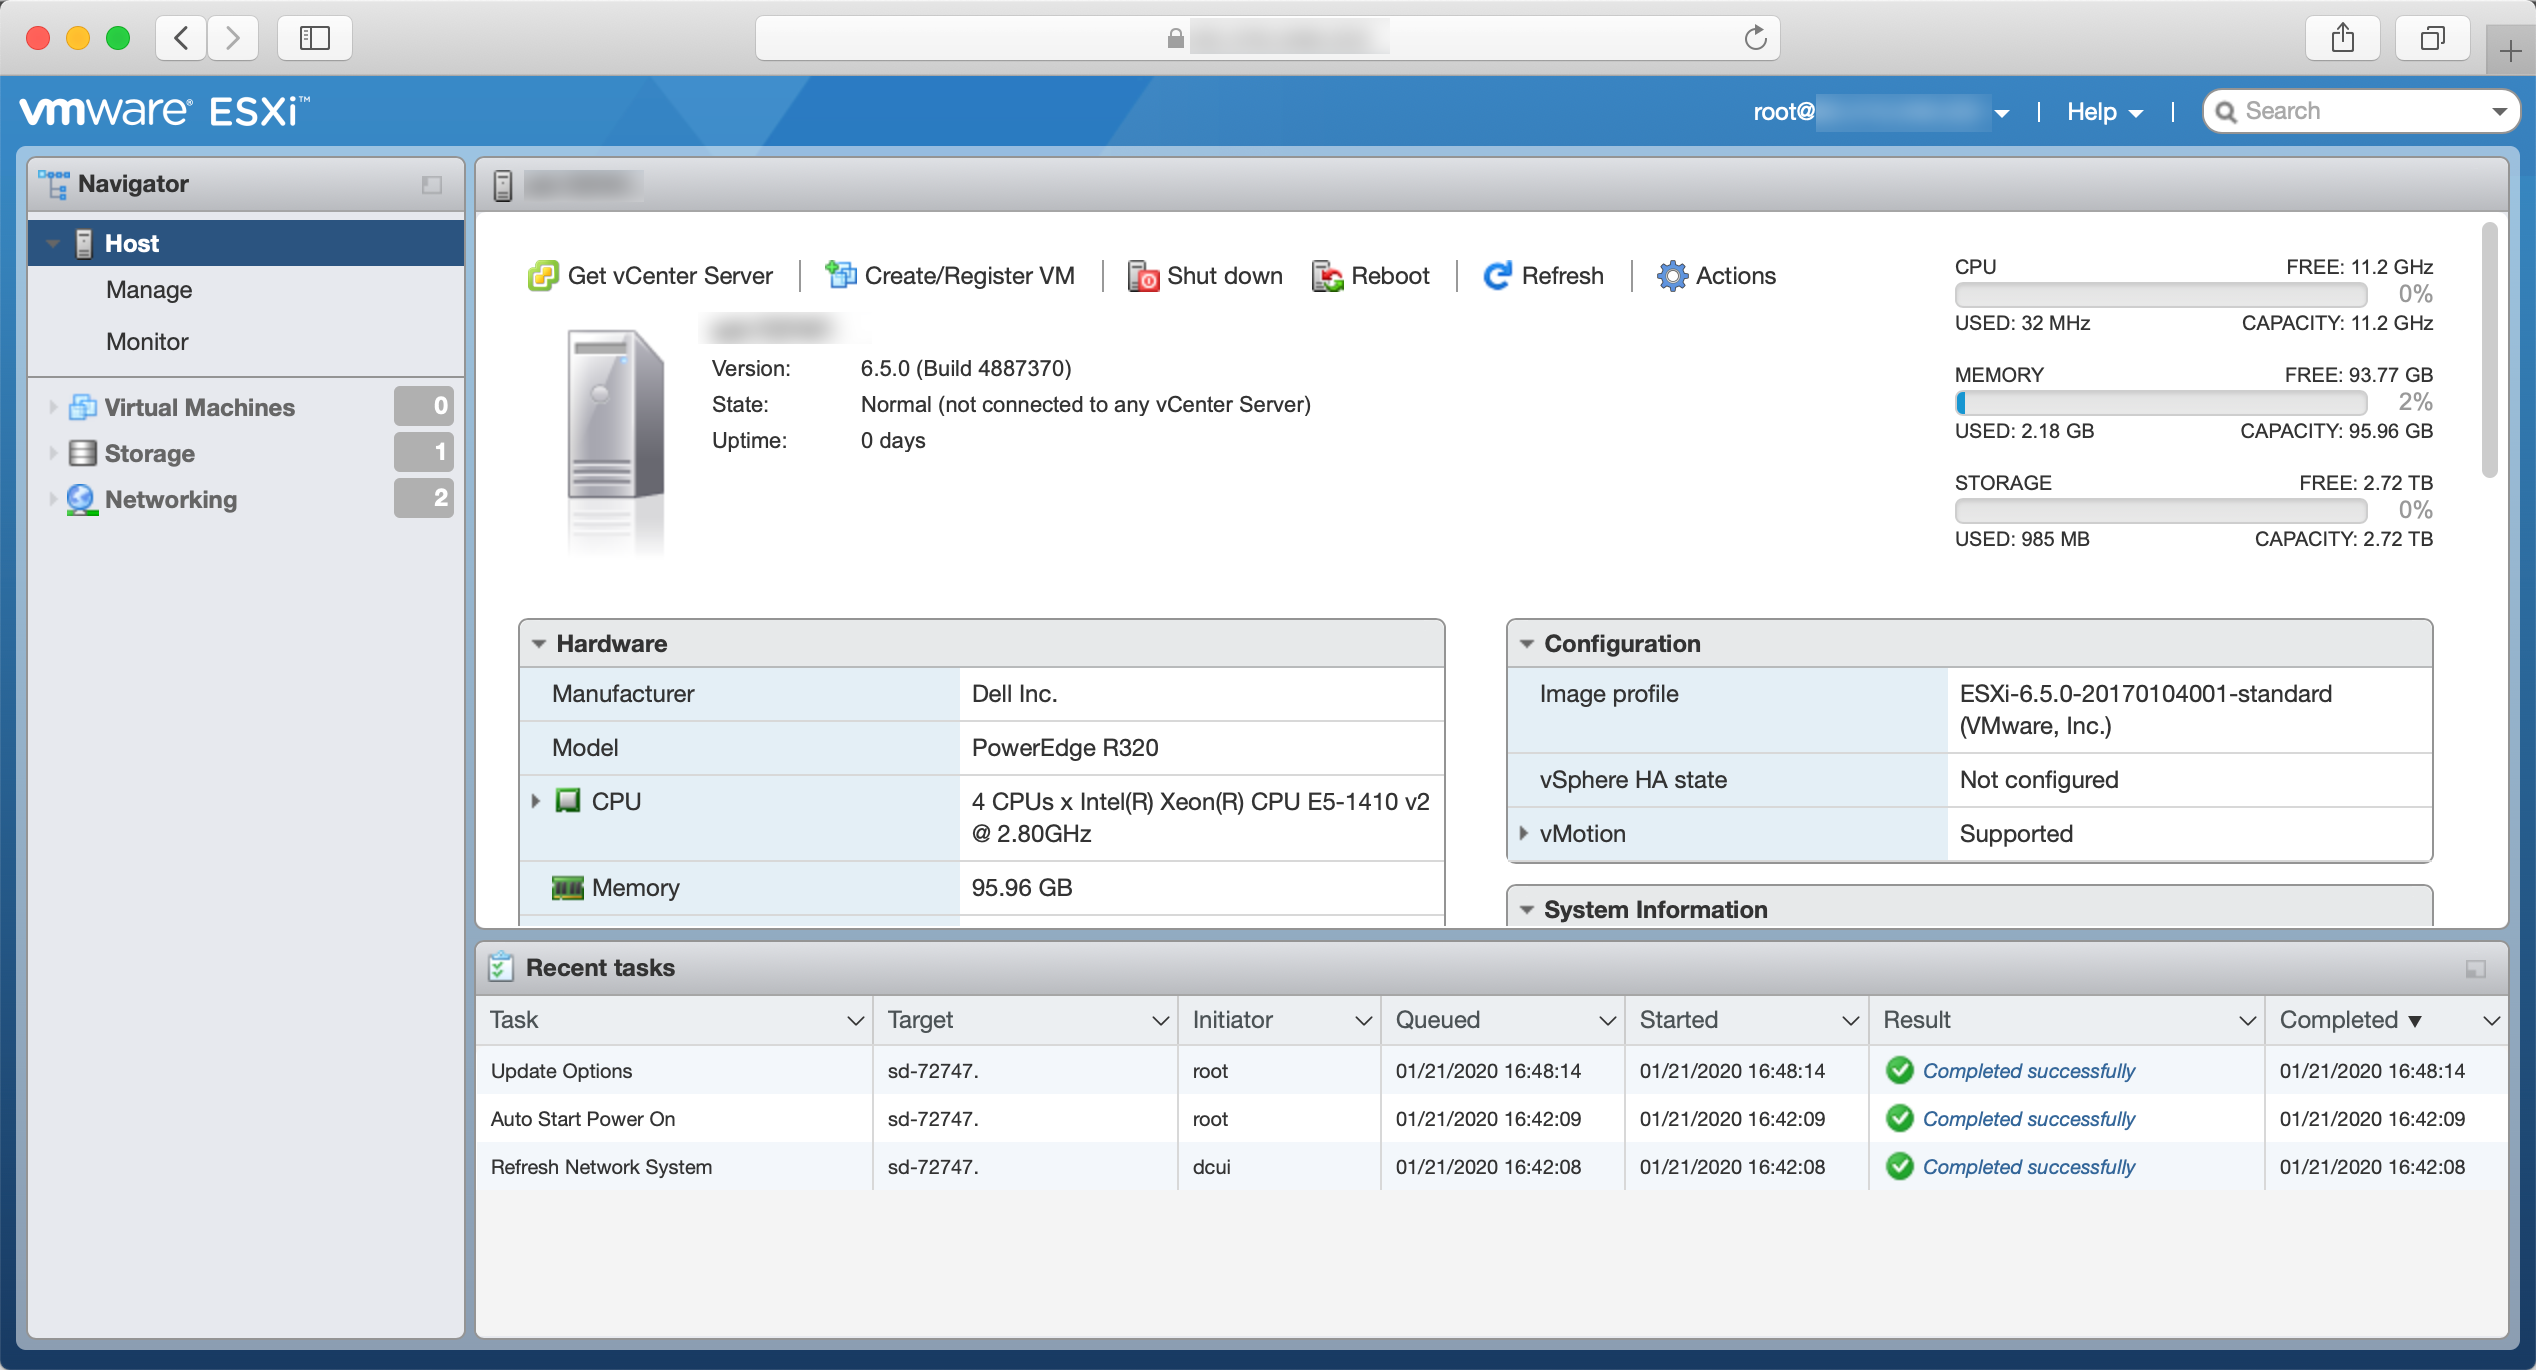Open Monitor under Host
The image size is (2536, 1370).
[147, 342]
